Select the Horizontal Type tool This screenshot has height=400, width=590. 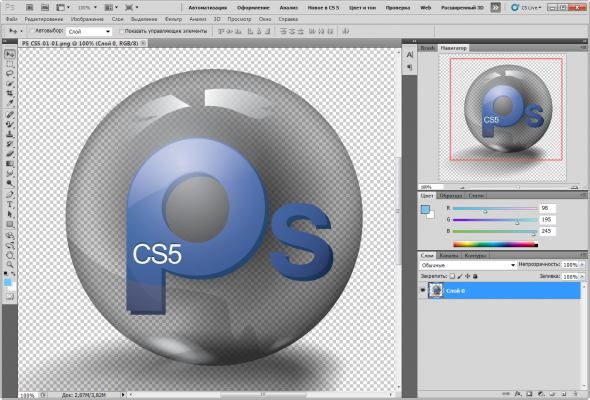(10, 204)
